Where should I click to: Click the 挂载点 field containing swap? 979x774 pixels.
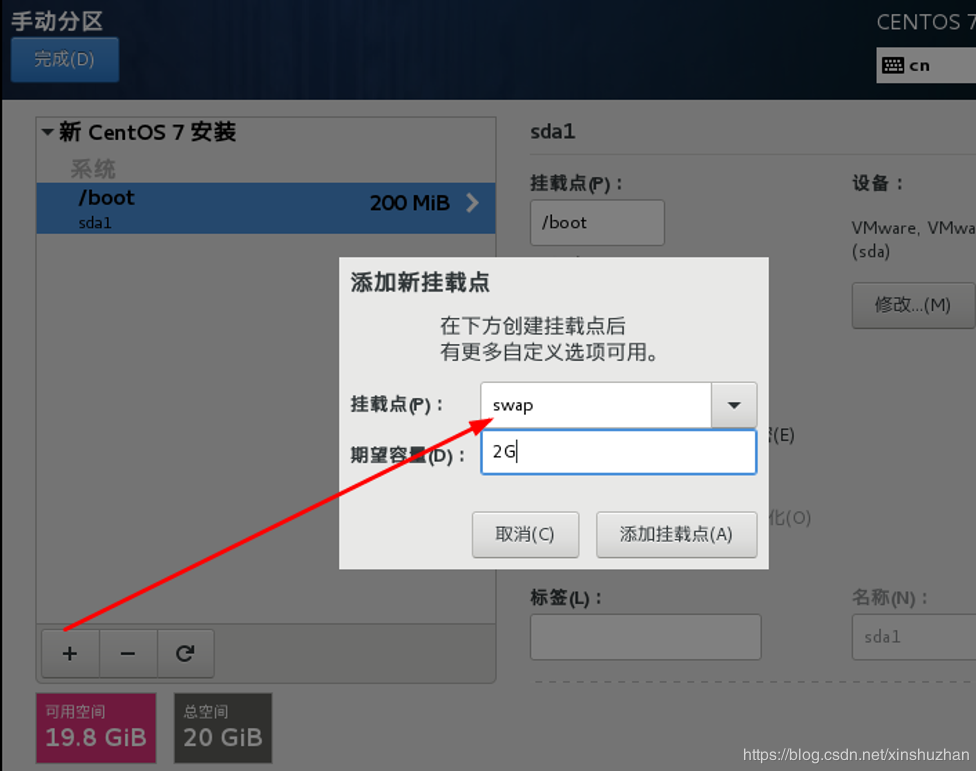coord(595,405)
